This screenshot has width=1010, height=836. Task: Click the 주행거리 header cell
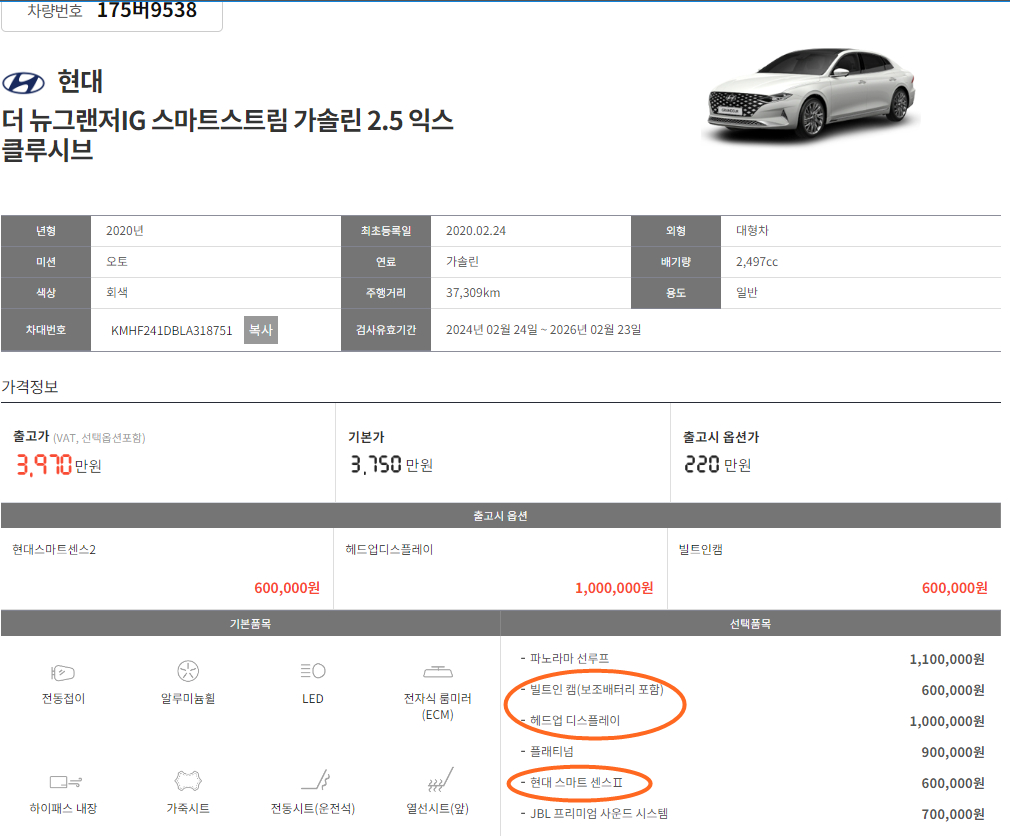pyautogui.click(x=386, y=292)
